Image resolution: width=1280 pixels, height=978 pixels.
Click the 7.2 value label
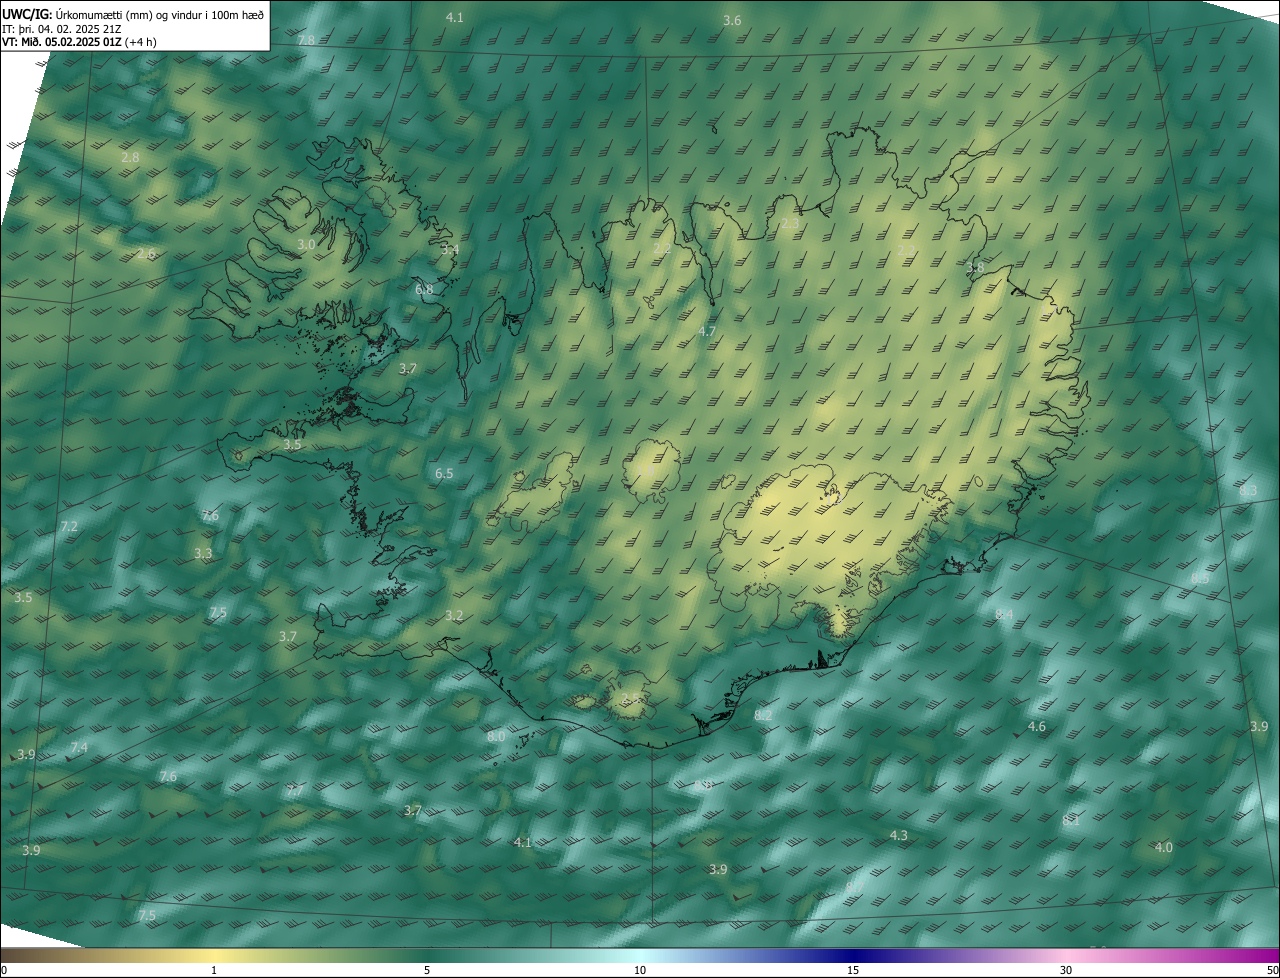tap(69, 526)
